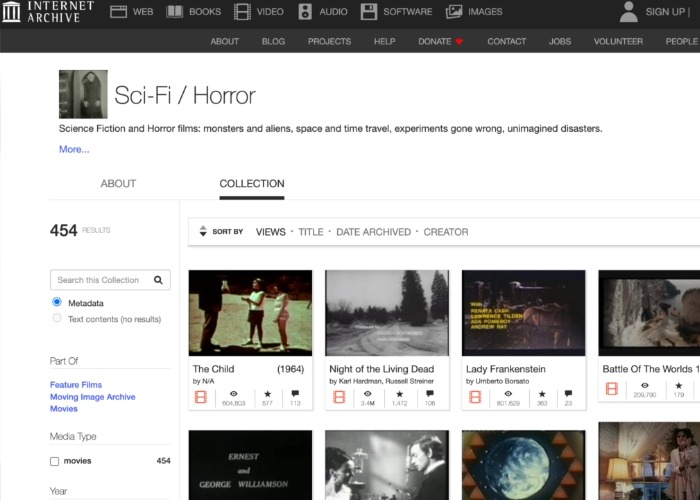
Task: Click the search magnifier icon
Action: coord(158,280)
